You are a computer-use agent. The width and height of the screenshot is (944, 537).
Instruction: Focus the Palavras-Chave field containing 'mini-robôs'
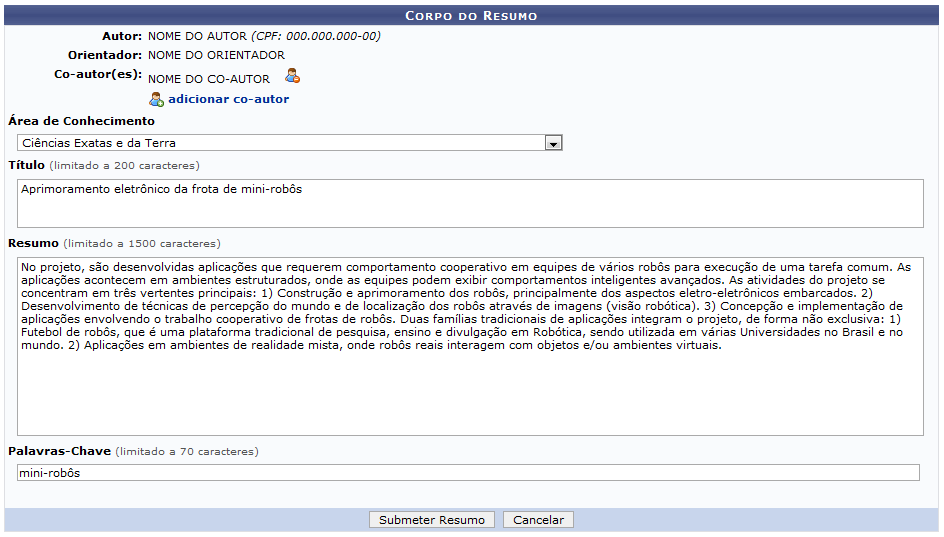(468, 473)
